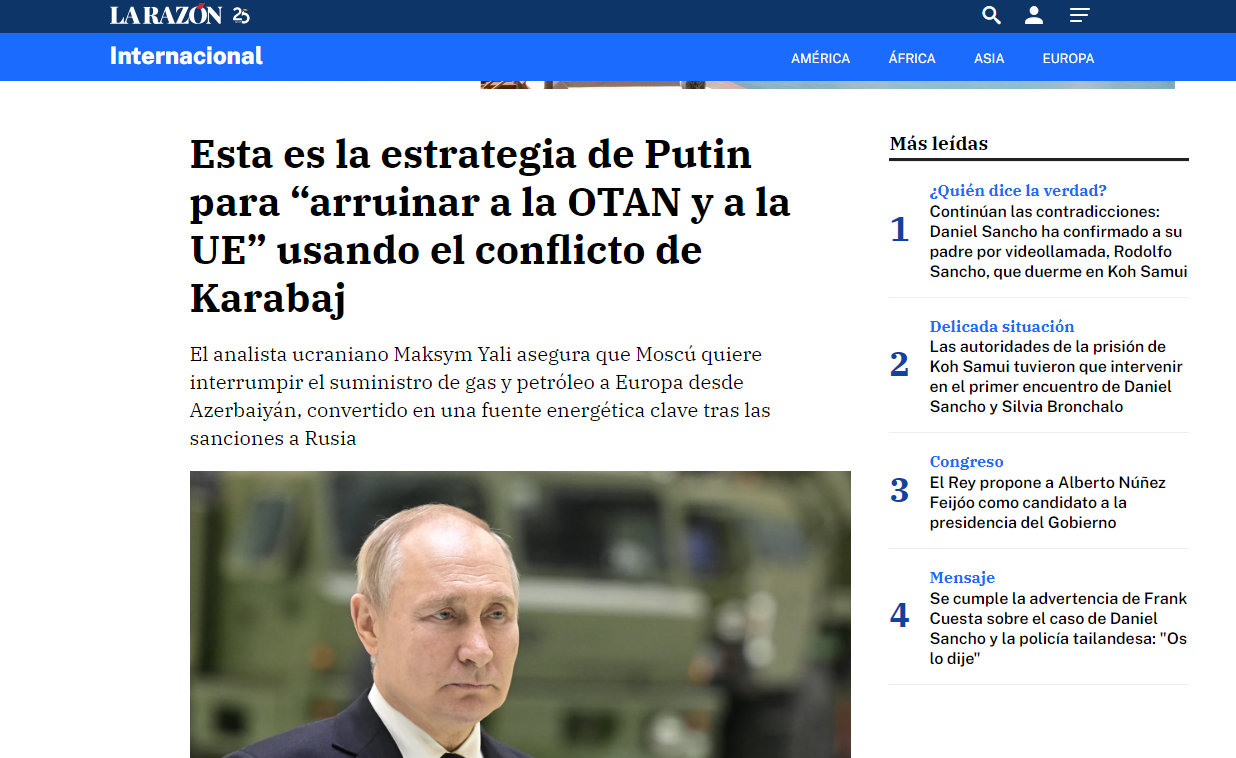Read the Daniel Sancho videollamada story
Viewport: 1236px width, 758px height.
pos(1058,241)
